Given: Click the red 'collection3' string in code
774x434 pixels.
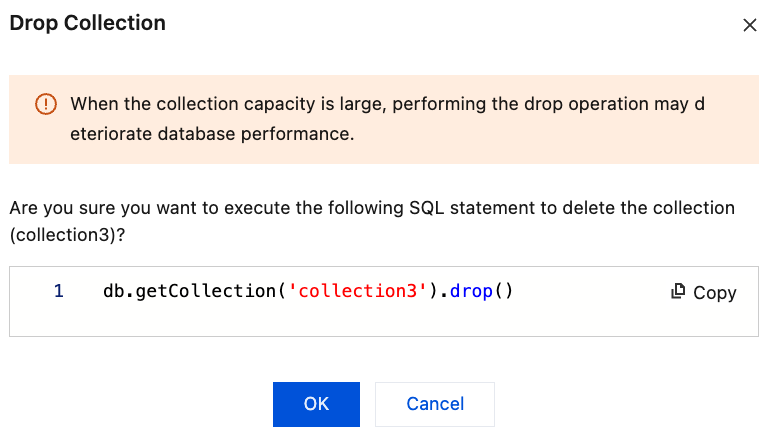Looking at the screenshot, I should point(358,291).
